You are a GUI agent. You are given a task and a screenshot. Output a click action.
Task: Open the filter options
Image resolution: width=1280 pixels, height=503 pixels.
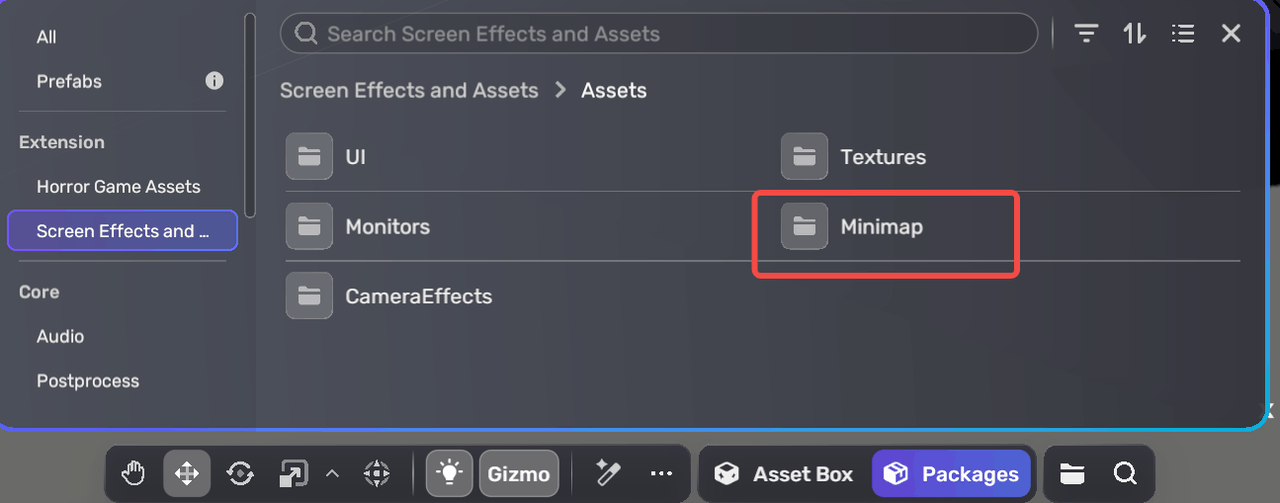coord(1086,33)
